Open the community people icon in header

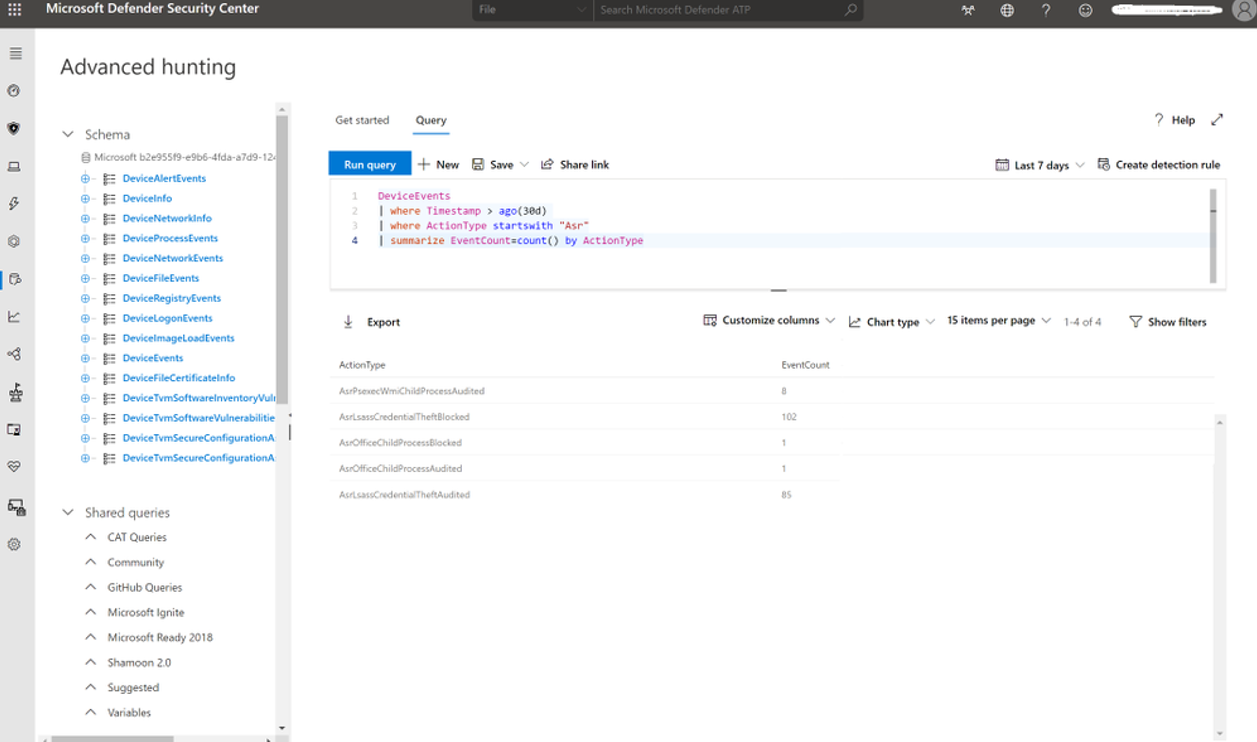967,10
